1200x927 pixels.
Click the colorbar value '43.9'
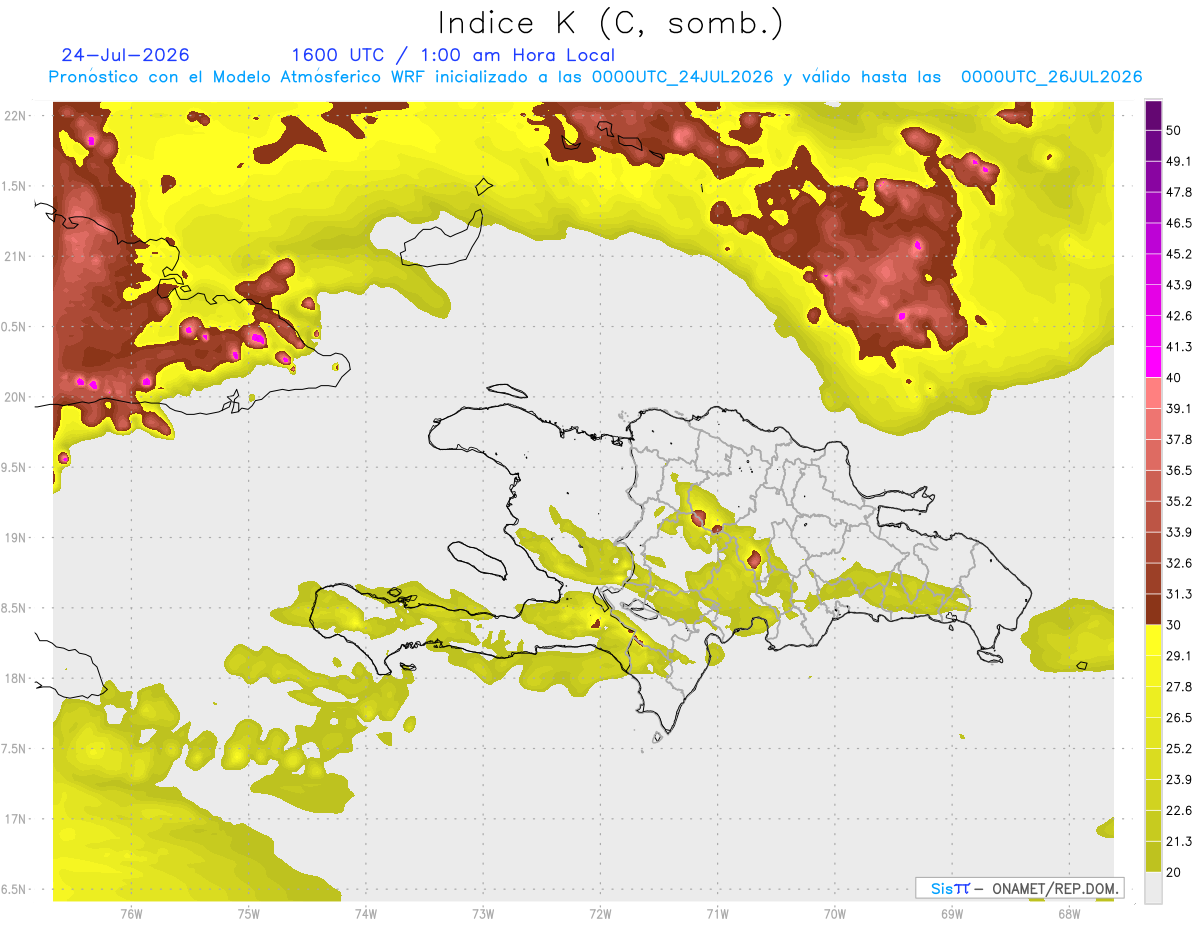pyautogui.click(x=1179, y=285)
